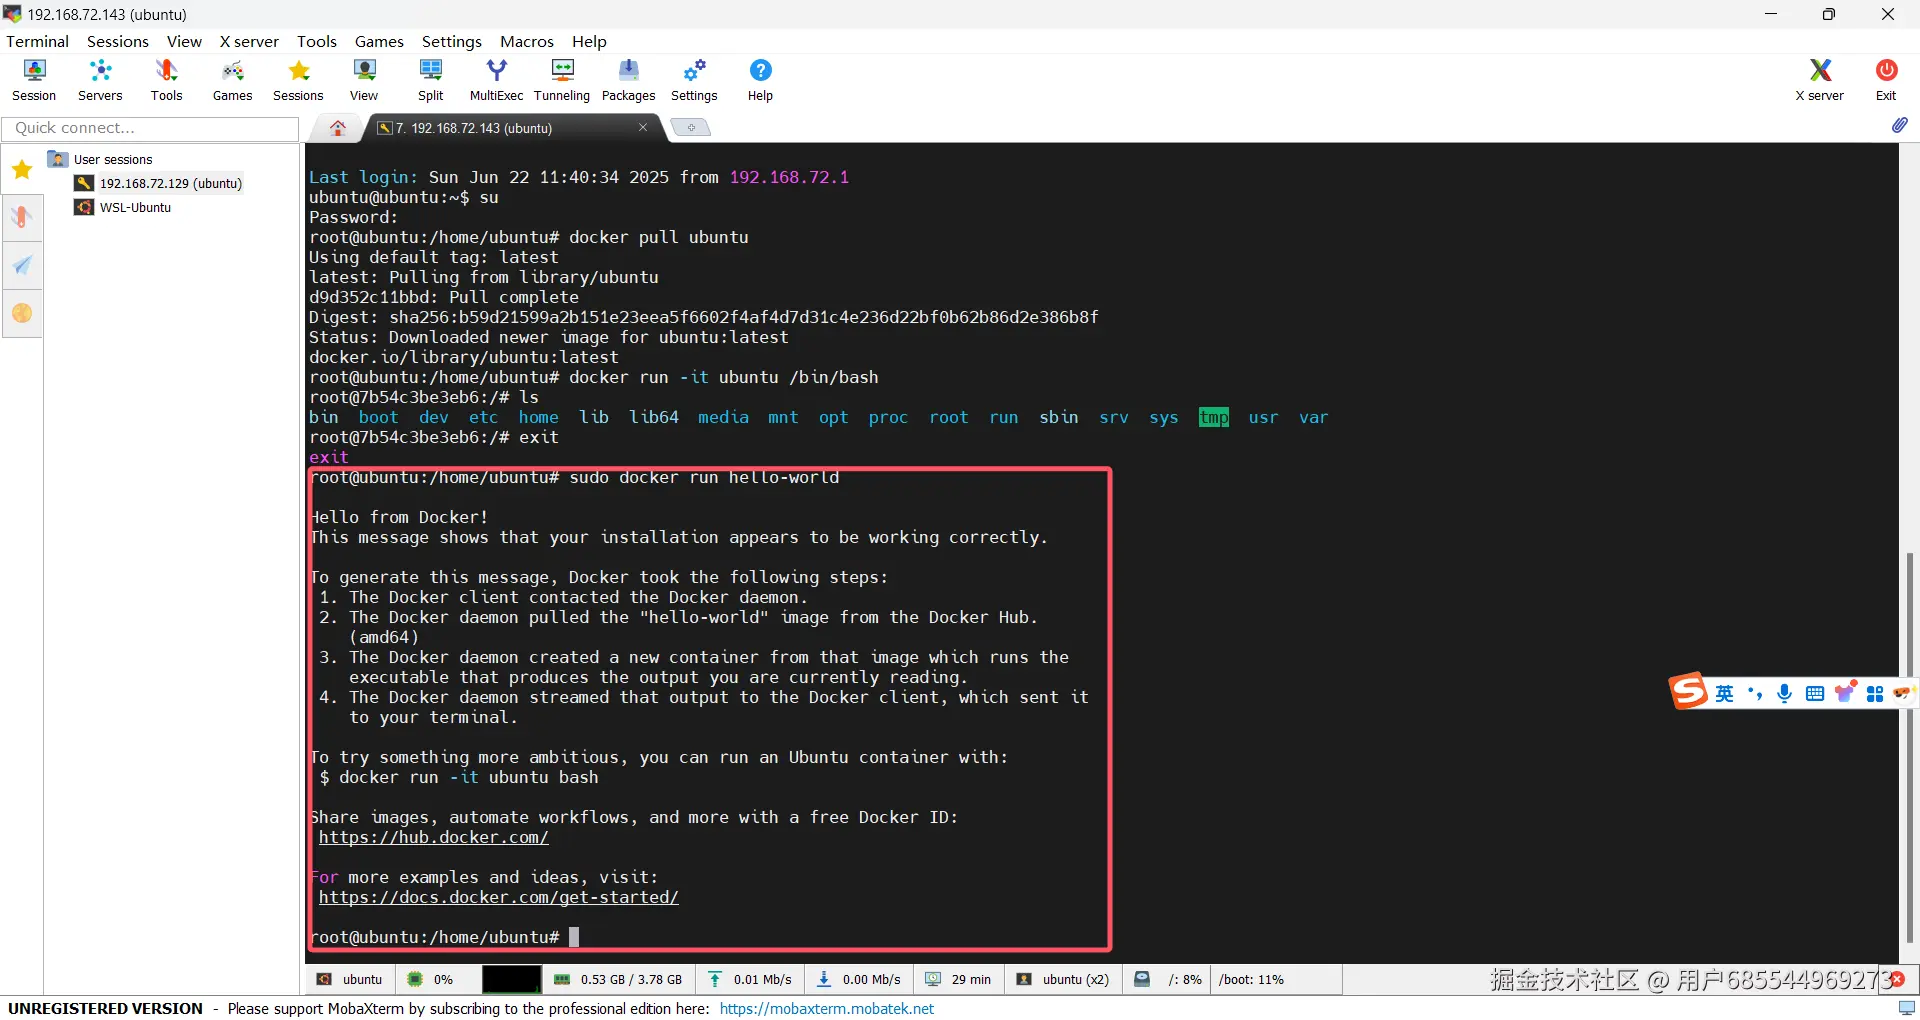Select the Macros paper-plane sidebar icon
This screenshot has width=1920, height=1020.
22,265
